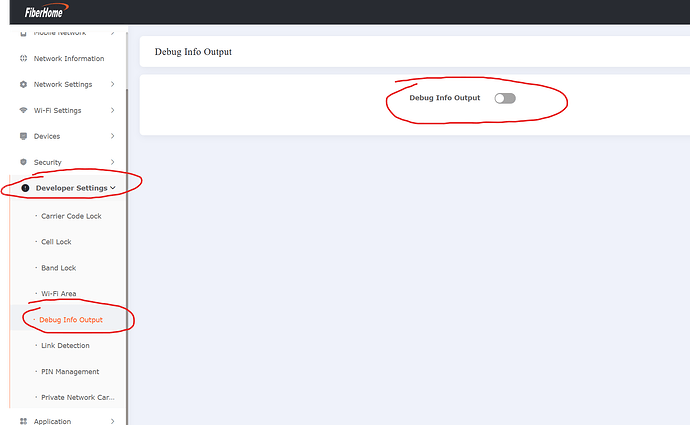Open PIN Management page

(70, 372)
